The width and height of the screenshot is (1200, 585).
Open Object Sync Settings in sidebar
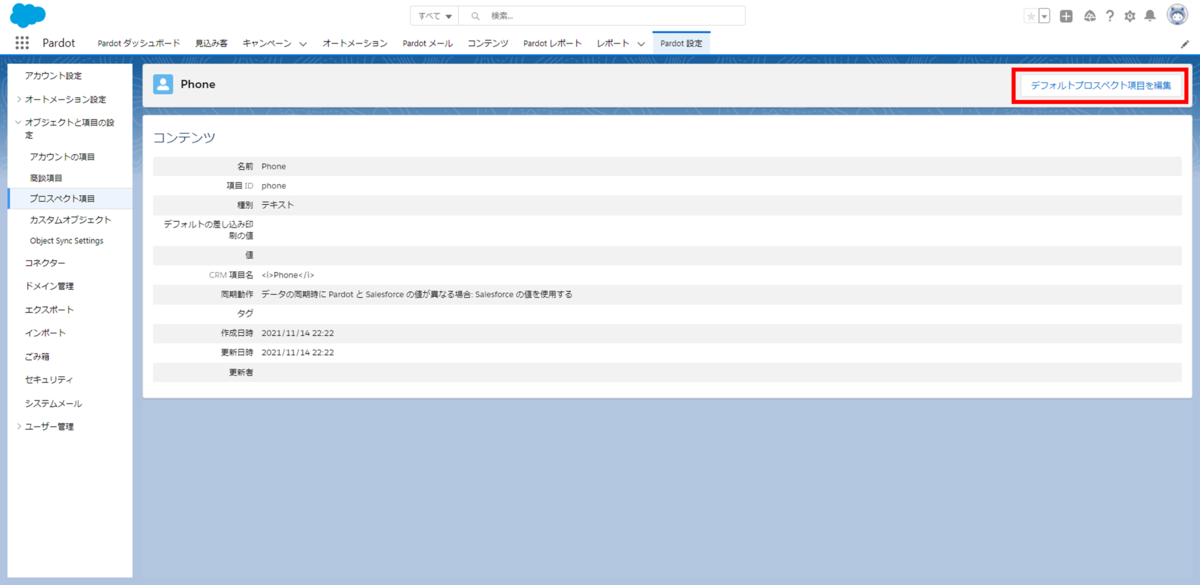(68, 241)
